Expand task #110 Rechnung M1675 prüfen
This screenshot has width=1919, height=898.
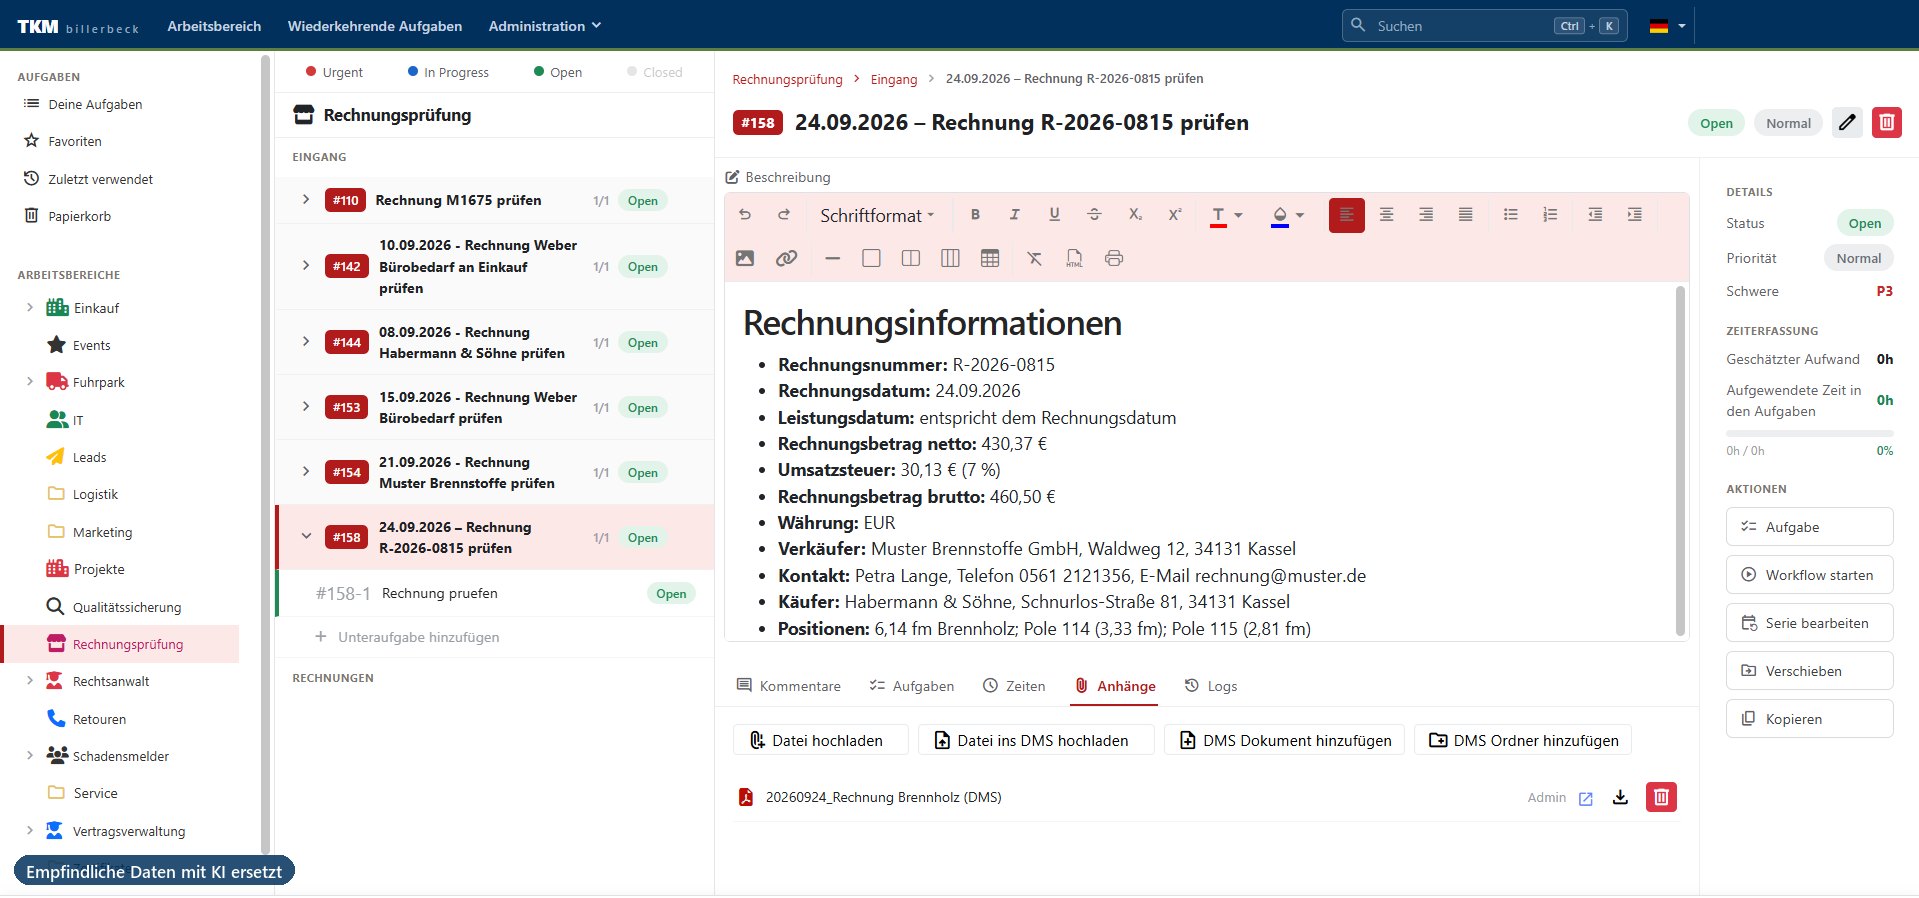pyautogui.click(x=306, y=200)
